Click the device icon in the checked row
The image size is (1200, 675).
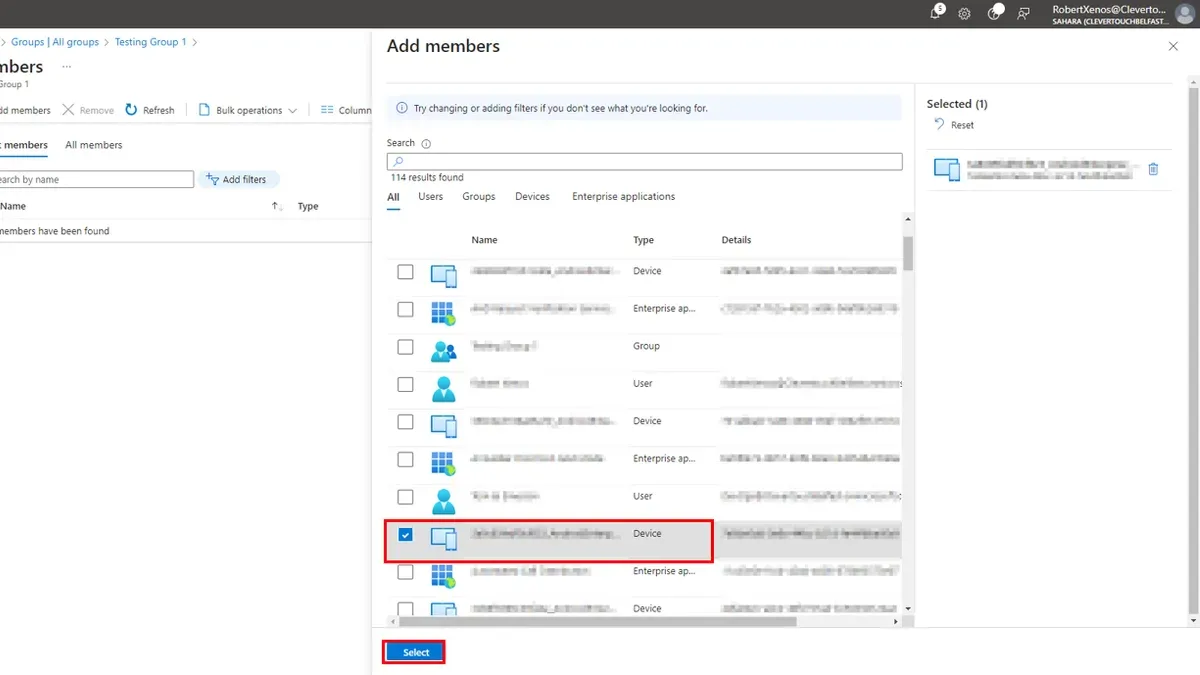tap(443, 538)
